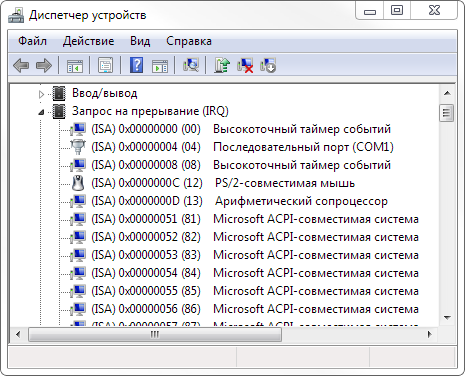Screen dimensions: 465x376
Task: Click the Disable device icon with down arrow
Action: 268,65
